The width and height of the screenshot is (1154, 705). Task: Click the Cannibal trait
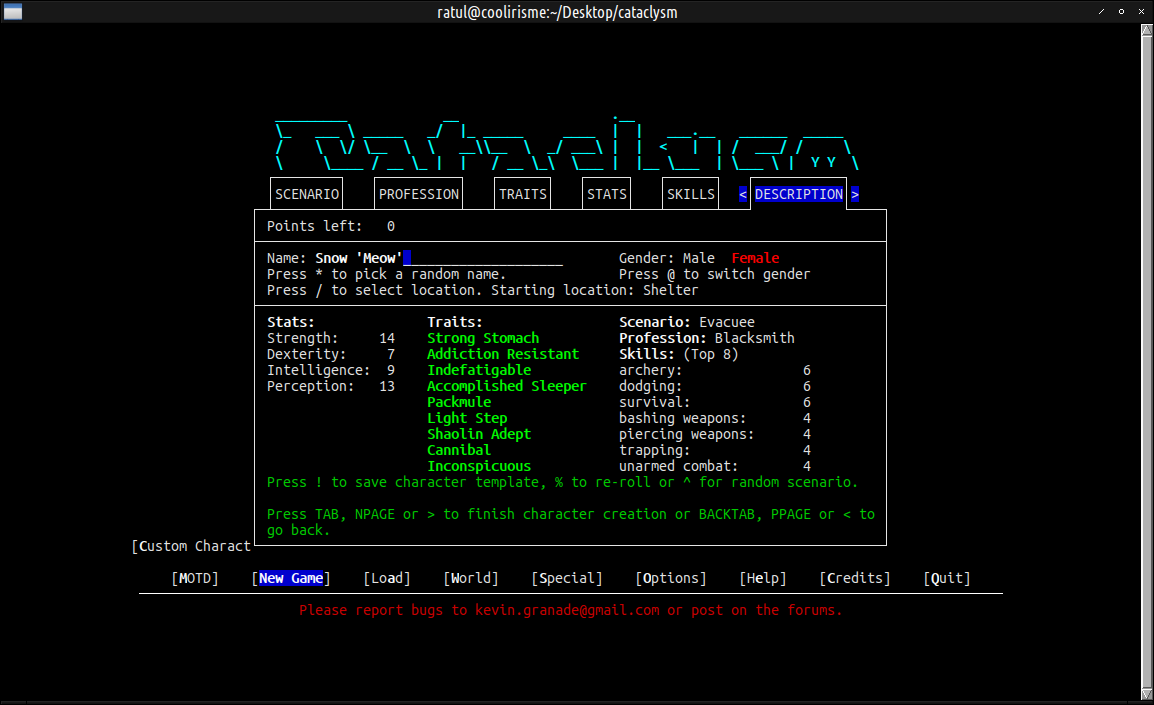[x=459, y=450]
